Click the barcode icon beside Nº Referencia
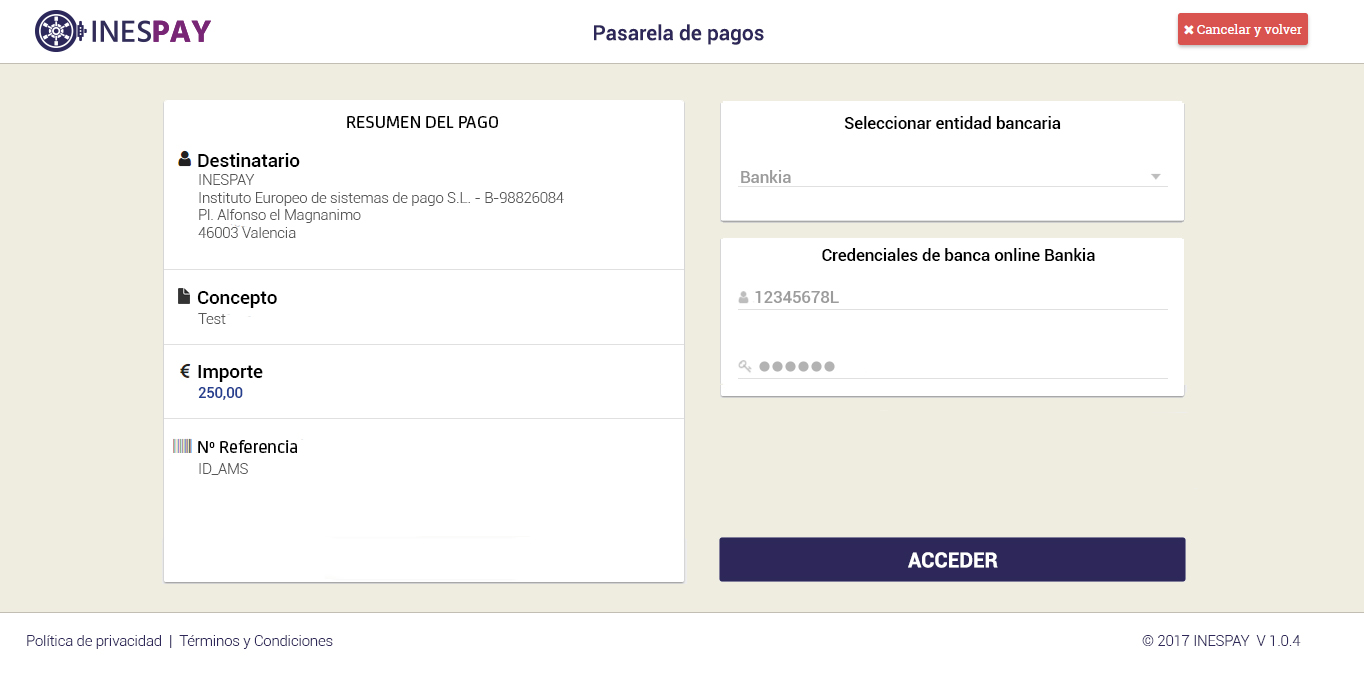This screenshot has width=1364, height=676. (x=184, y=444)
